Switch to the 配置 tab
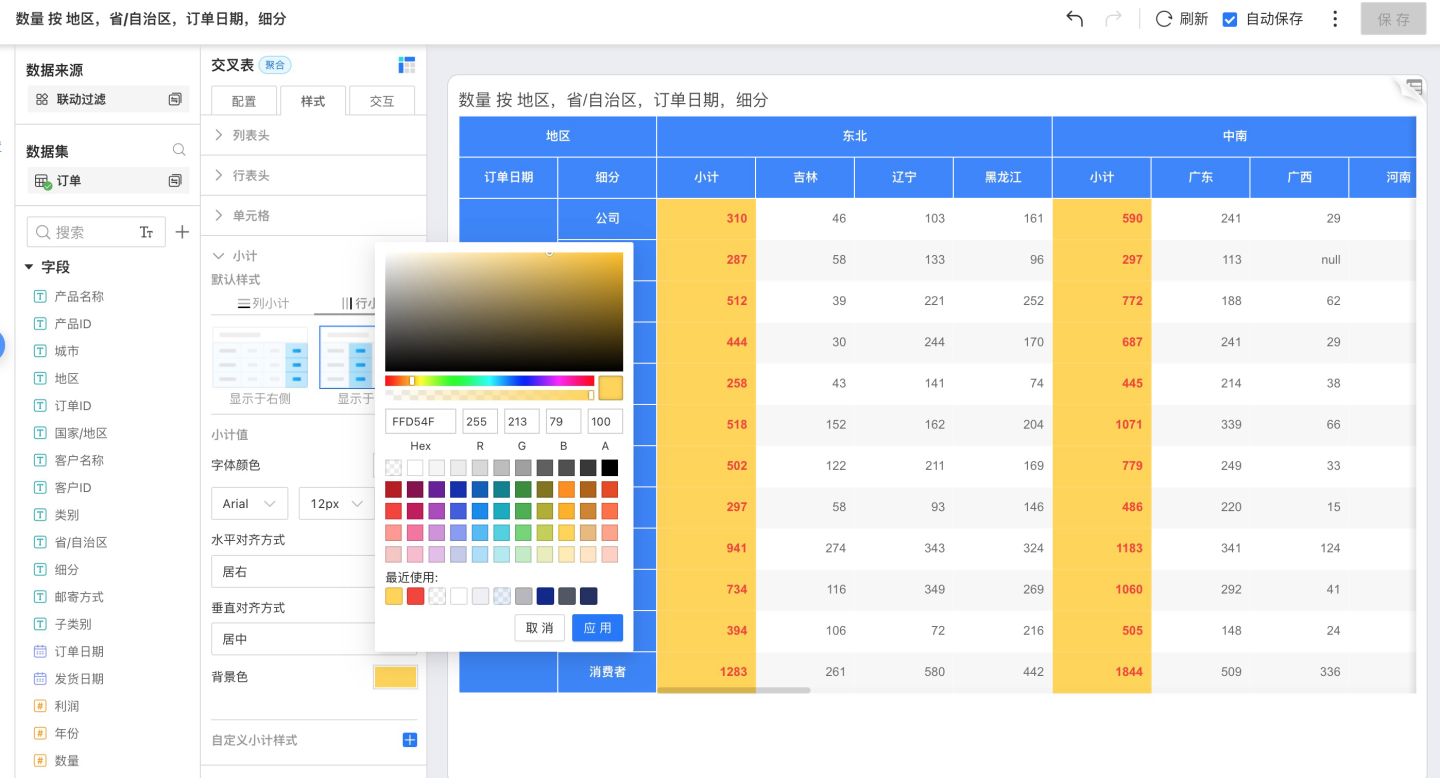This screenshot has width=1440, height=778. pos(243,101)
